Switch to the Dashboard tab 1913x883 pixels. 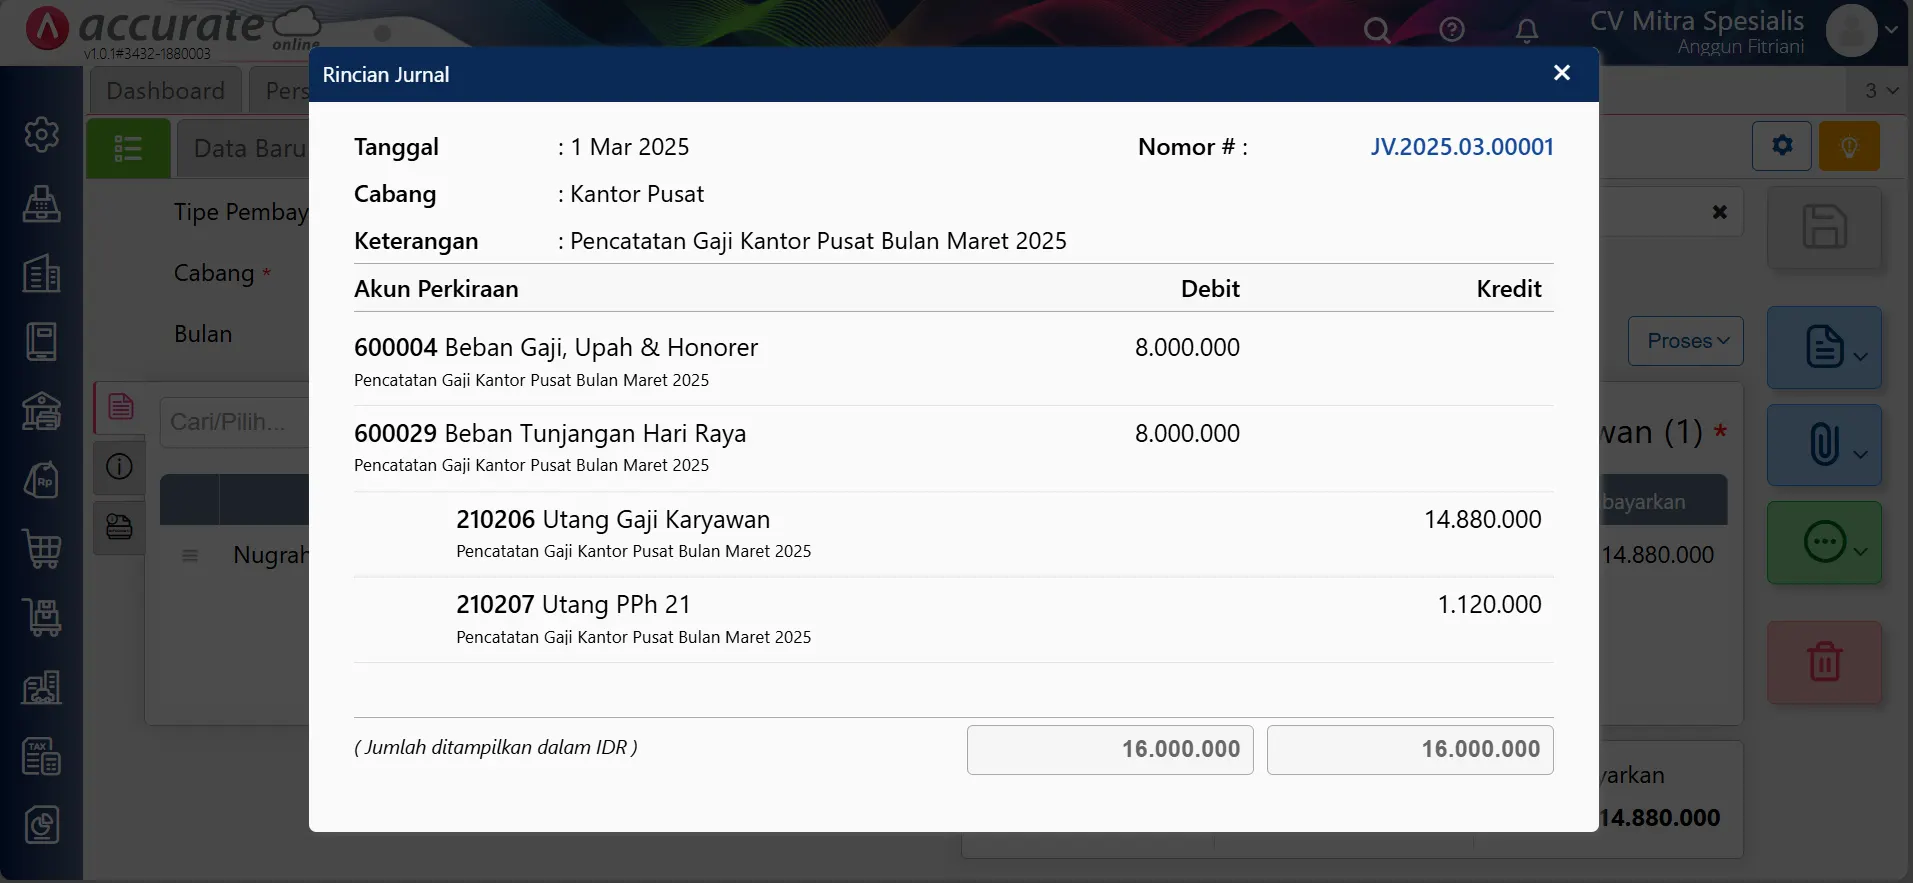pyautogui.click(x=165, y=91)
